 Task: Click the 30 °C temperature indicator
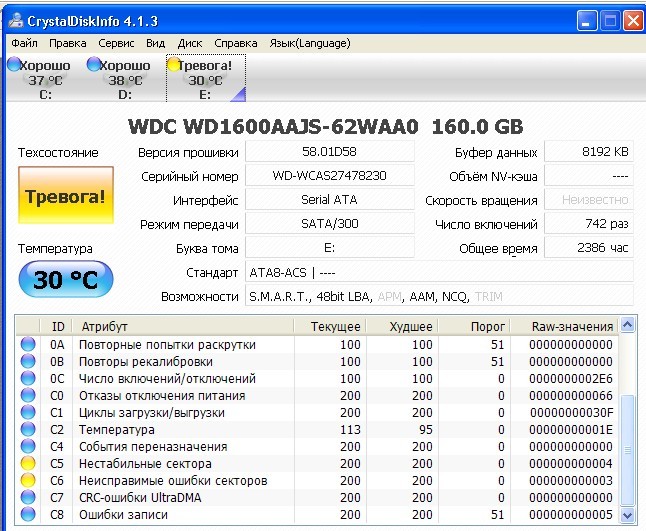[66, 279]
